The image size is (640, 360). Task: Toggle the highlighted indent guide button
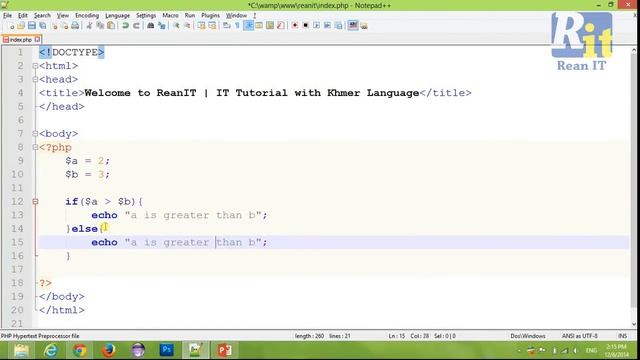click(248, 26)
